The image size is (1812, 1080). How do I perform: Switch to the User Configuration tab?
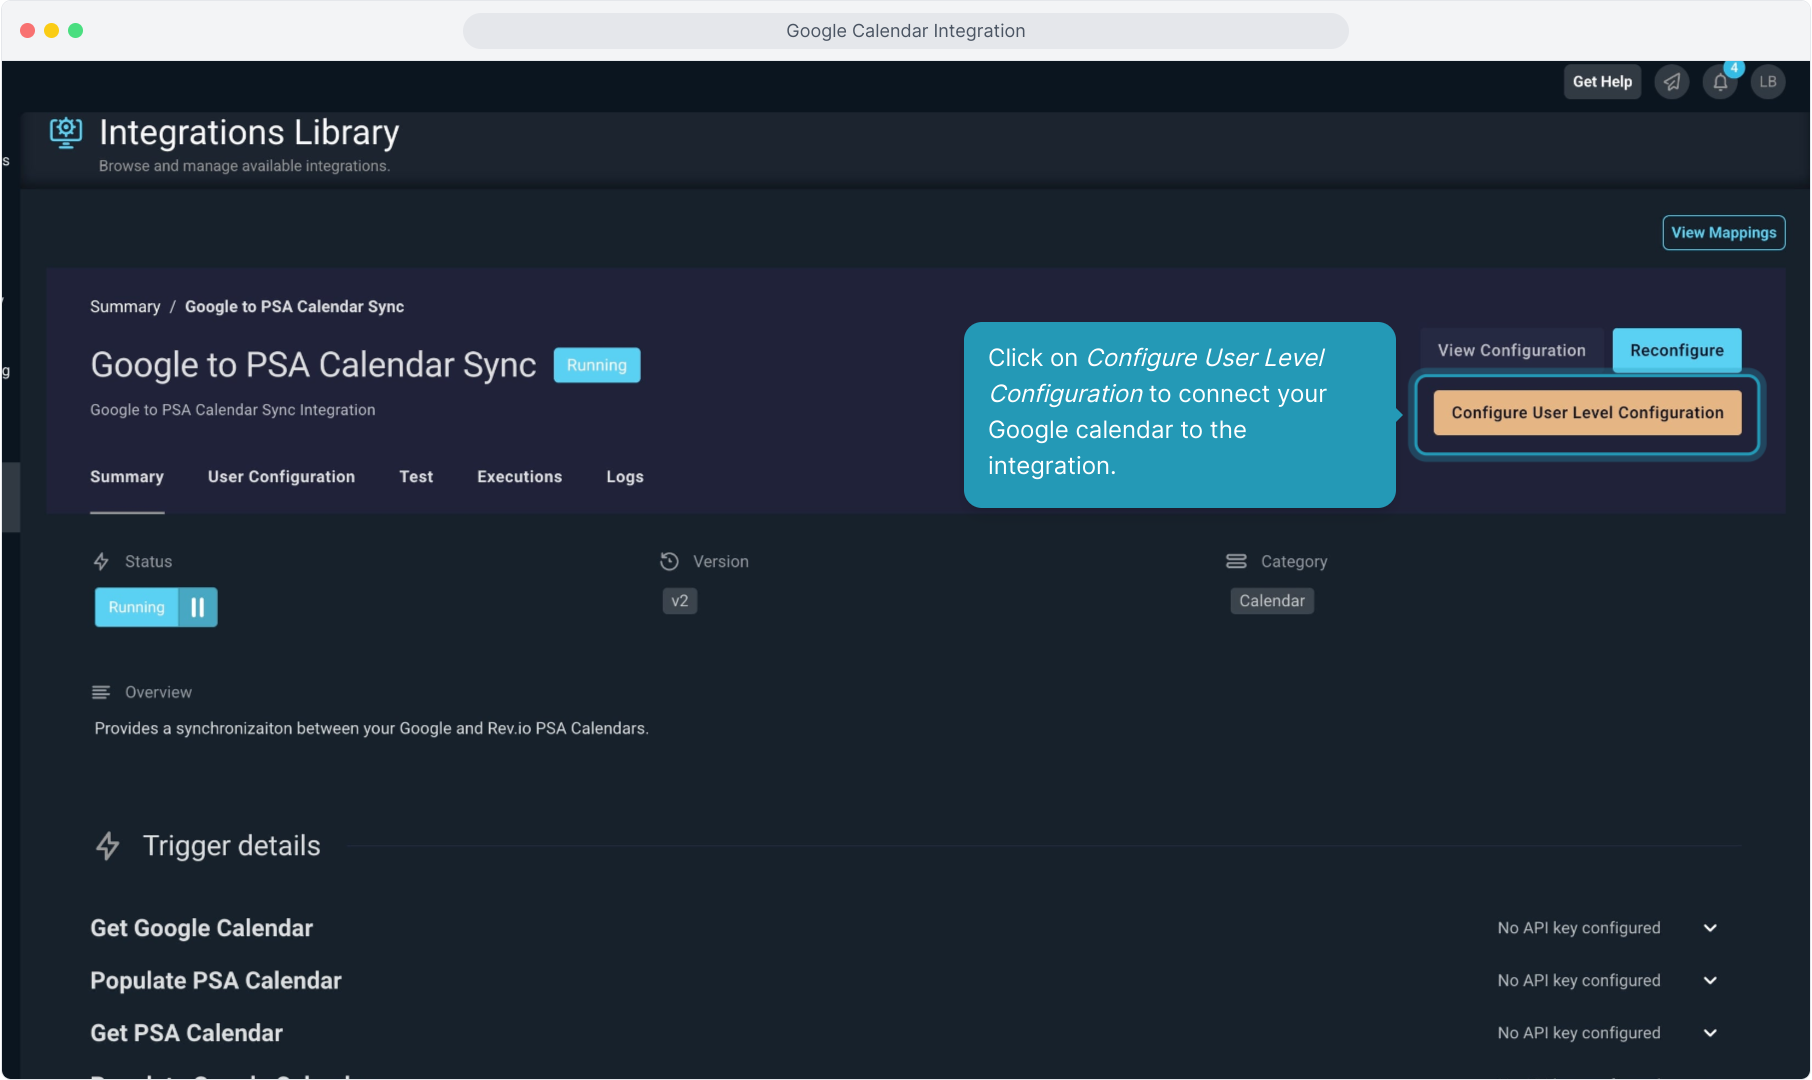pyautogui.click(x=281, y=477)
